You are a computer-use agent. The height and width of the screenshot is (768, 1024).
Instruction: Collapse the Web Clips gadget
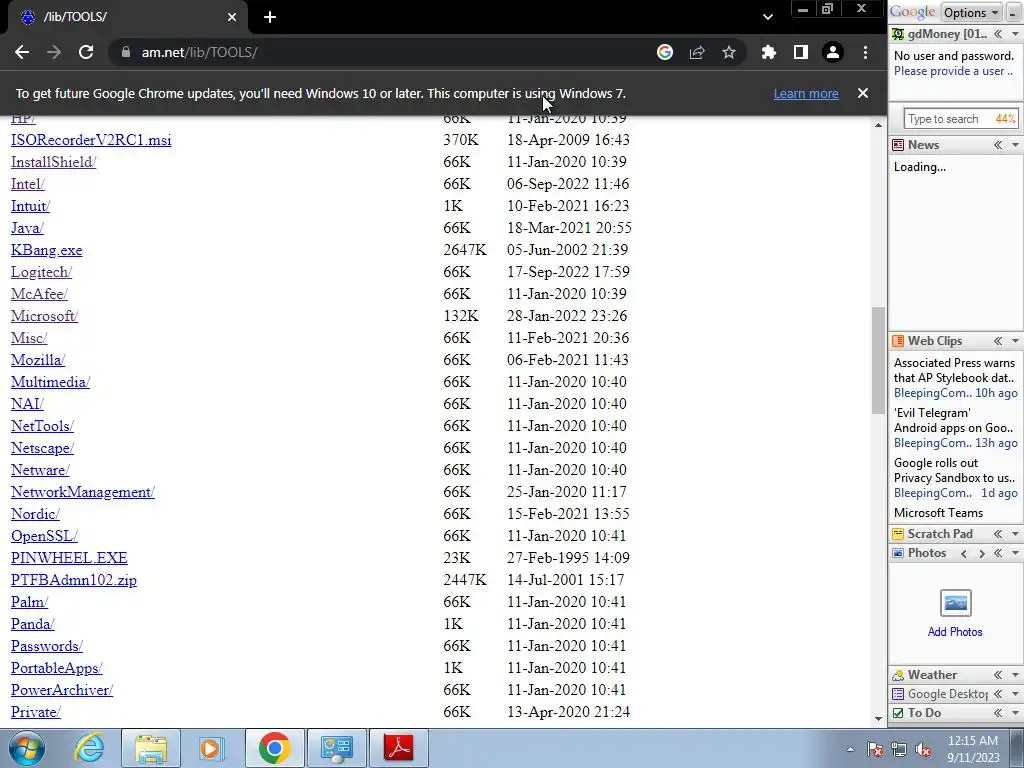click(998, 341)
